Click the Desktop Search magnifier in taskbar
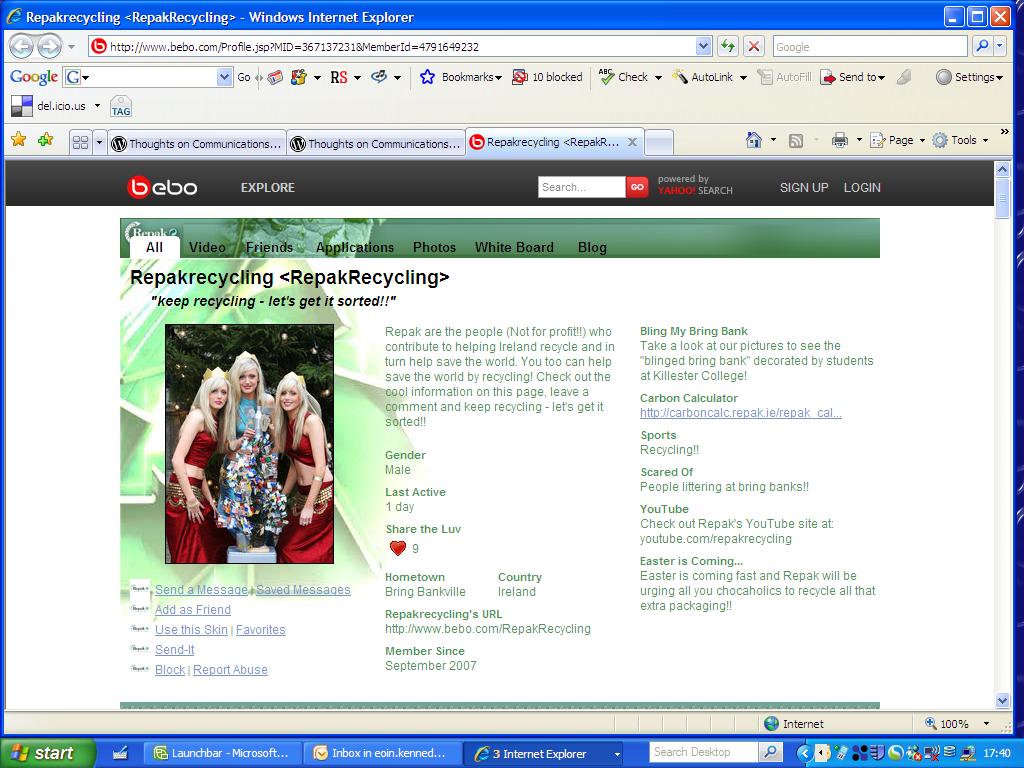Image resolution: width=1024 pixels, height=768 pixels. click(x=770, y=752)
